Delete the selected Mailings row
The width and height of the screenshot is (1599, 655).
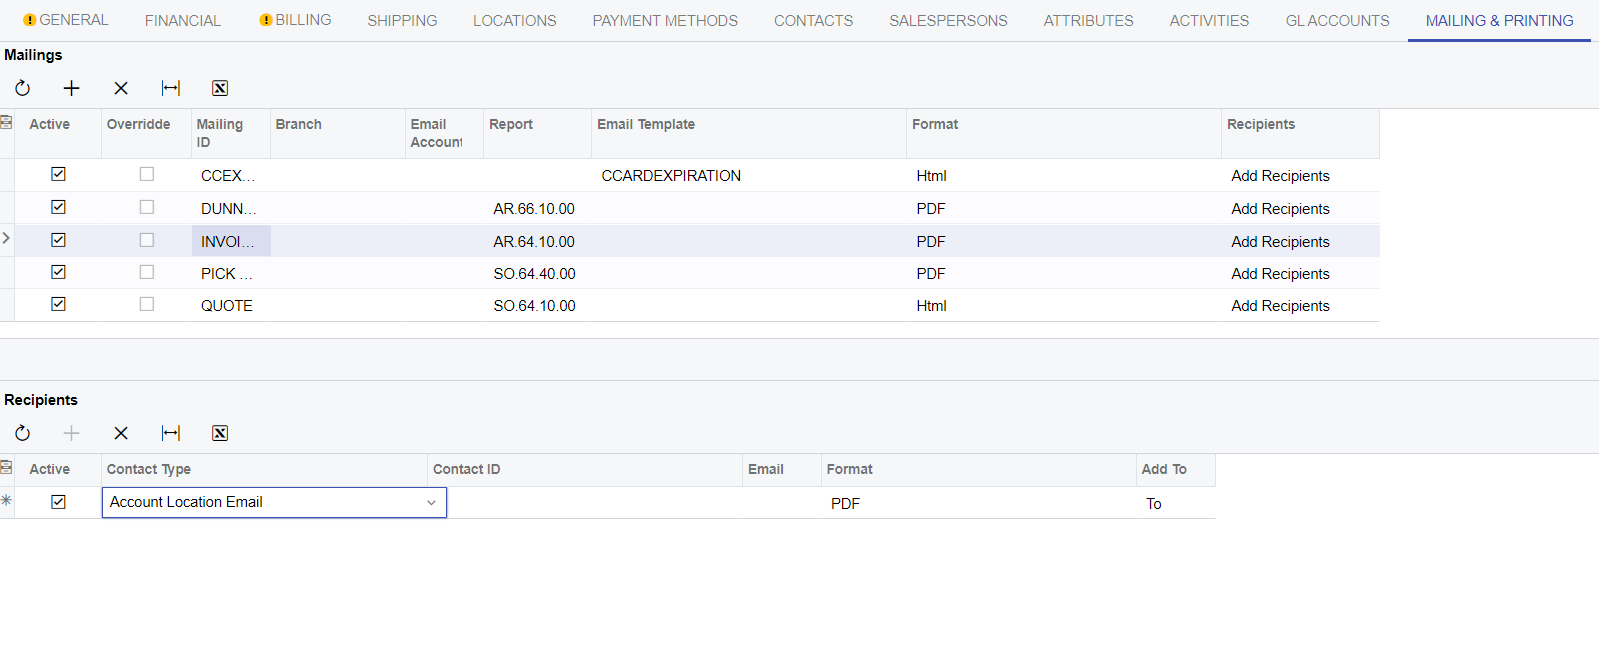coord(121,88)
